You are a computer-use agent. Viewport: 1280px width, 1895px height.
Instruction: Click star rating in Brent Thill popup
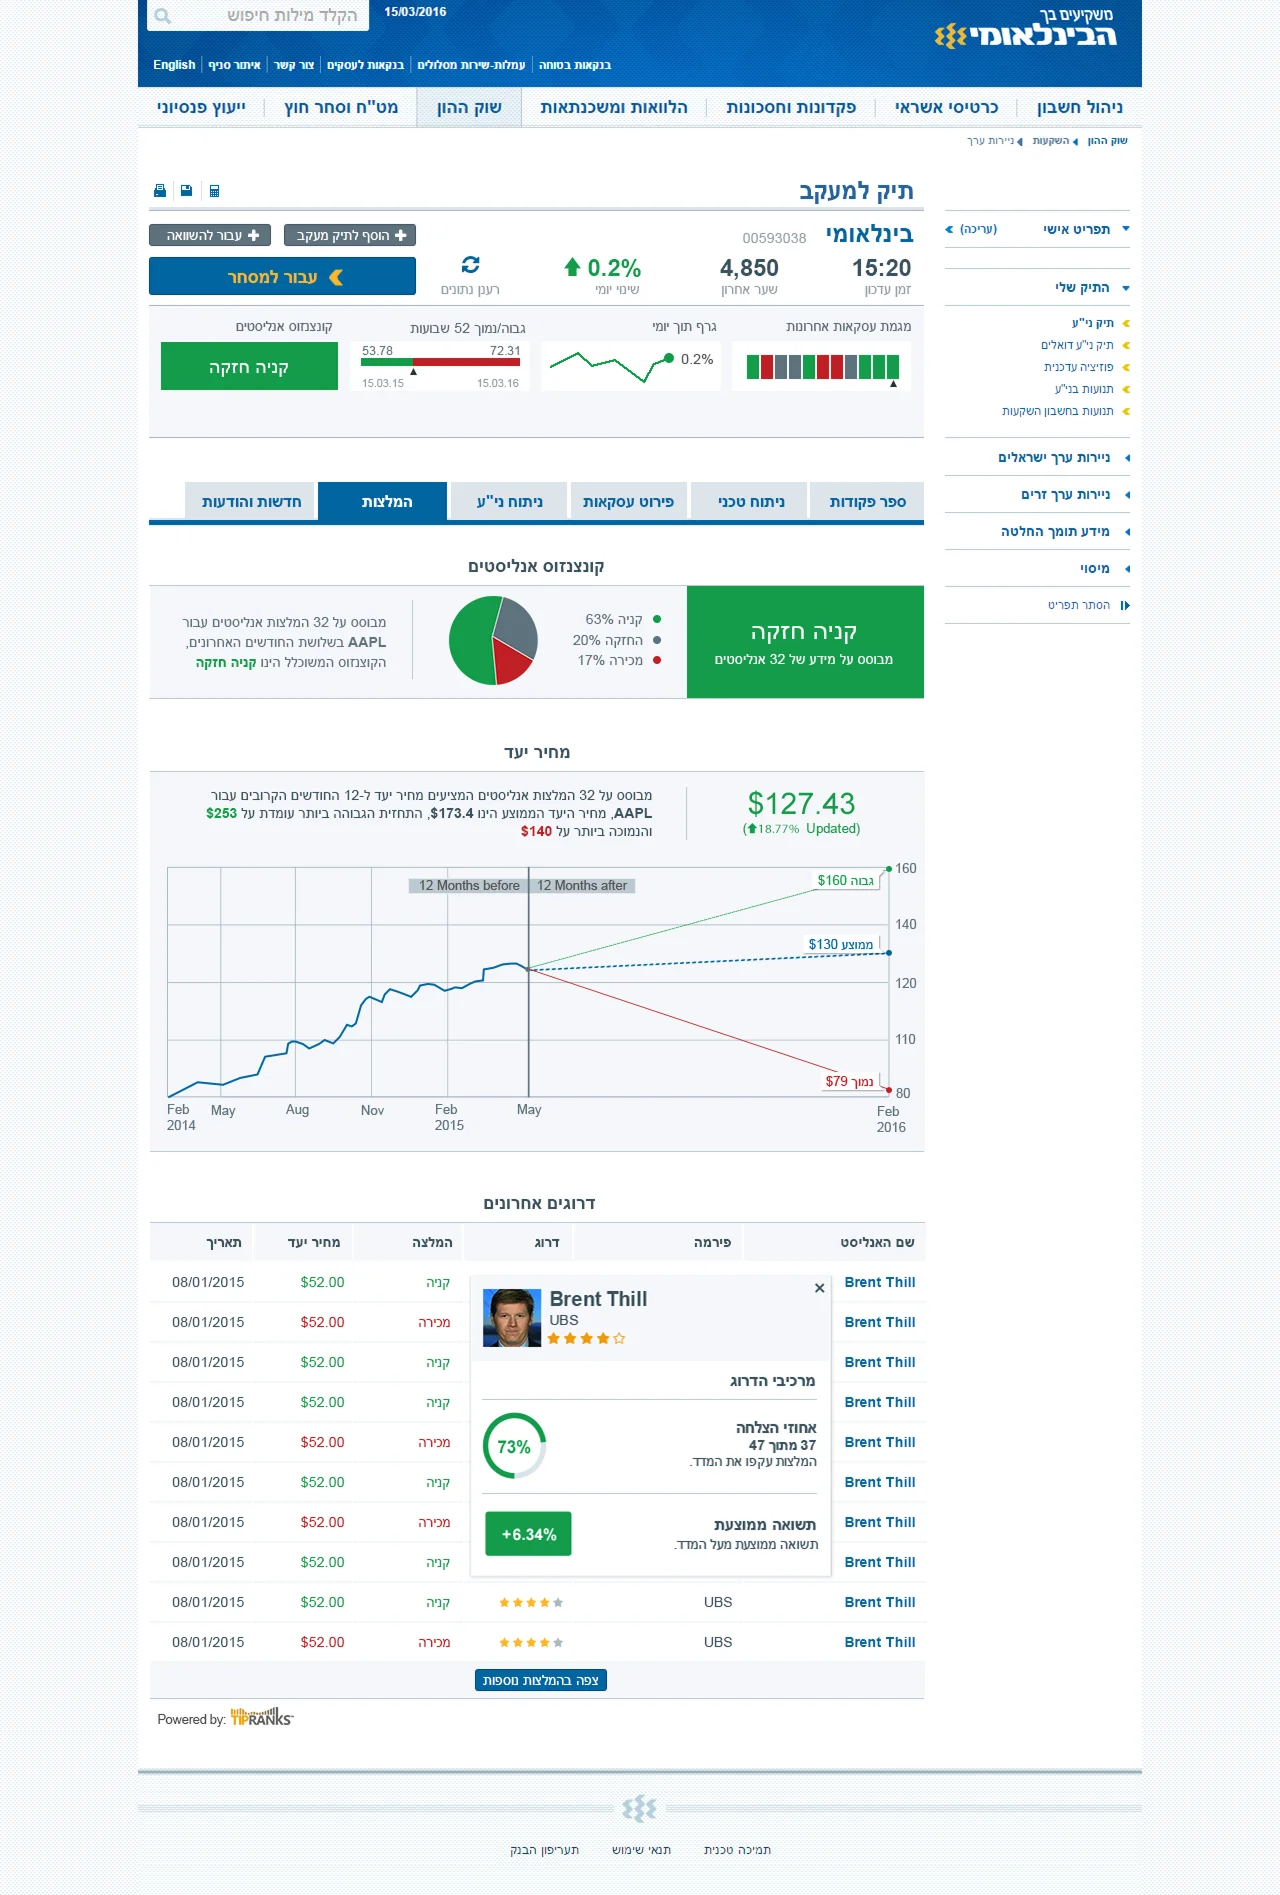pos(586,1338)
